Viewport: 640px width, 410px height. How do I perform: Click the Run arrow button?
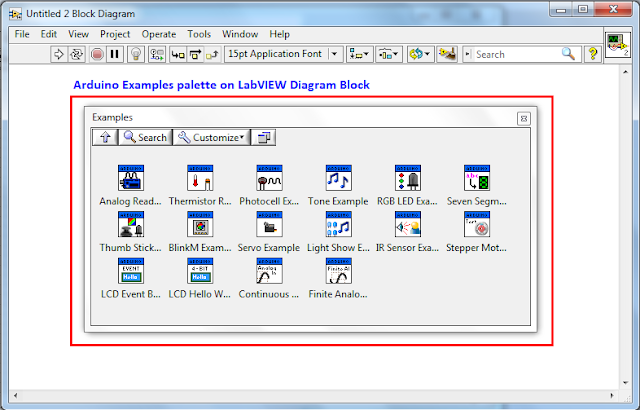[x=59, y=54]
